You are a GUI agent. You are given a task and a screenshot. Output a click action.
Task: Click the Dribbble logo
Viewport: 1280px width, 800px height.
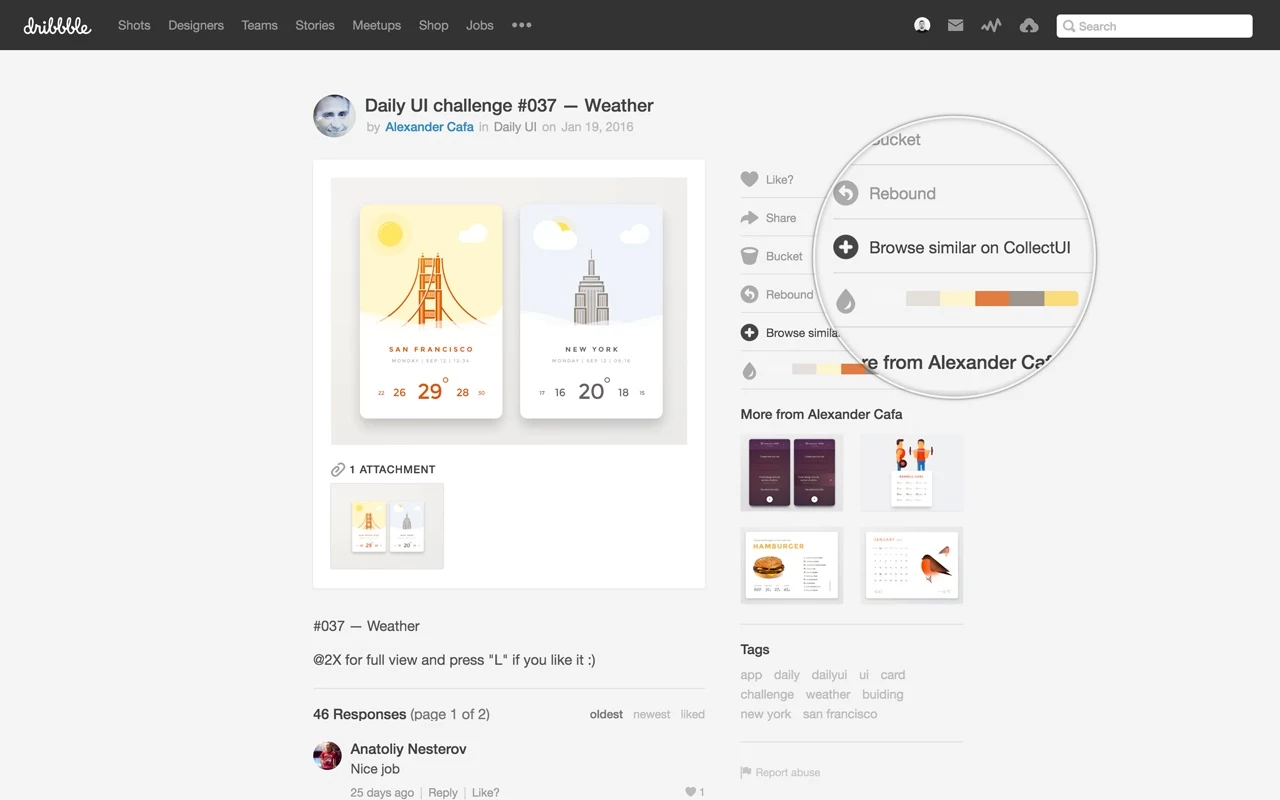coord(57,26)
